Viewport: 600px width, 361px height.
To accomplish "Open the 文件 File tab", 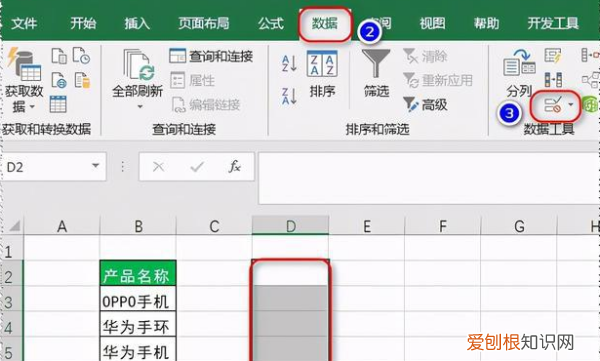I will 24,23.
